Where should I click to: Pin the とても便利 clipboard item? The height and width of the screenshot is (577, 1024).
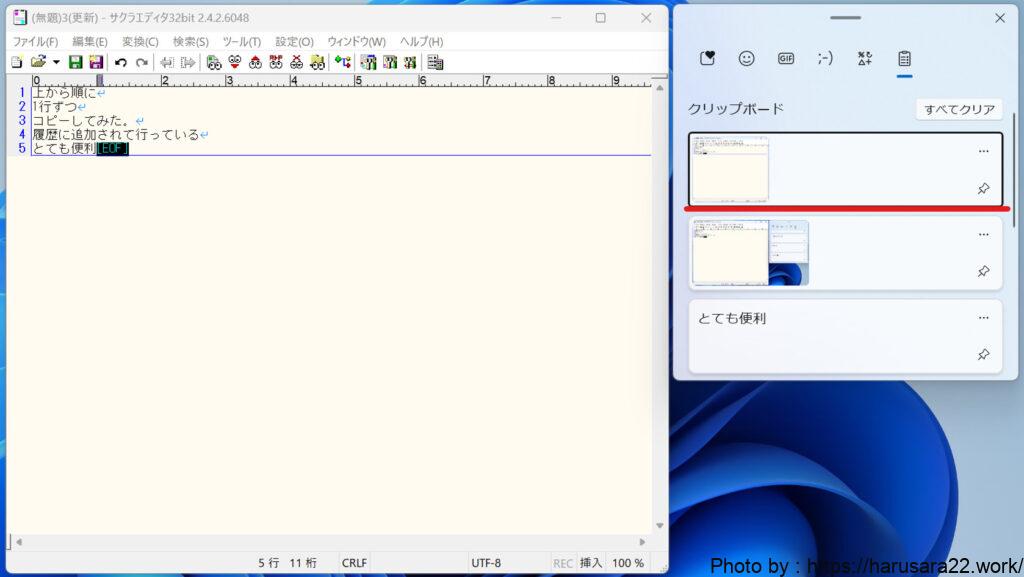(x=983, y=355)
